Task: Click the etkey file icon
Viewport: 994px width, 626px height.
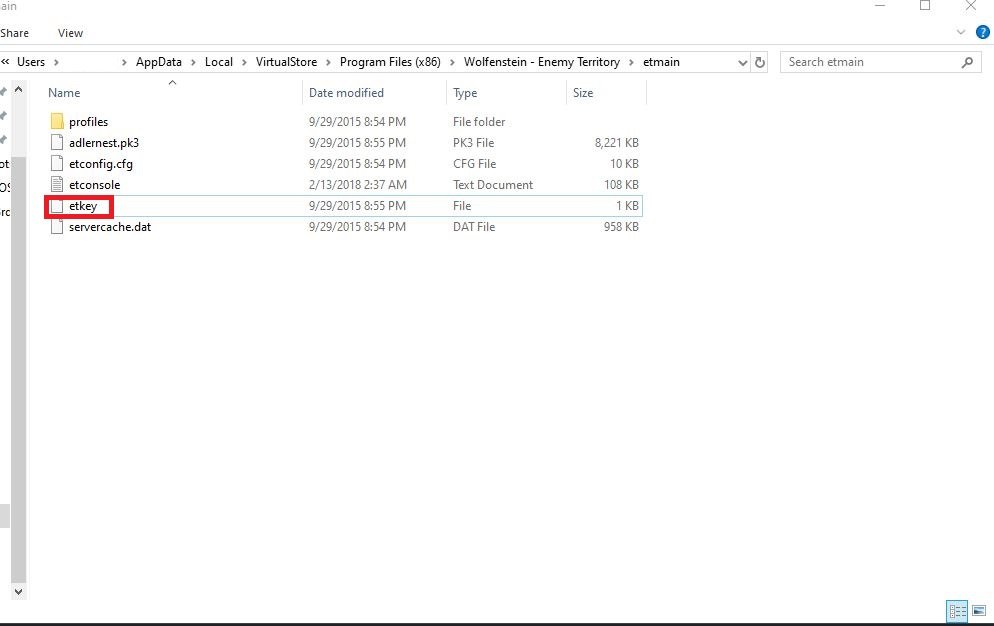Action: click(57, 205)
